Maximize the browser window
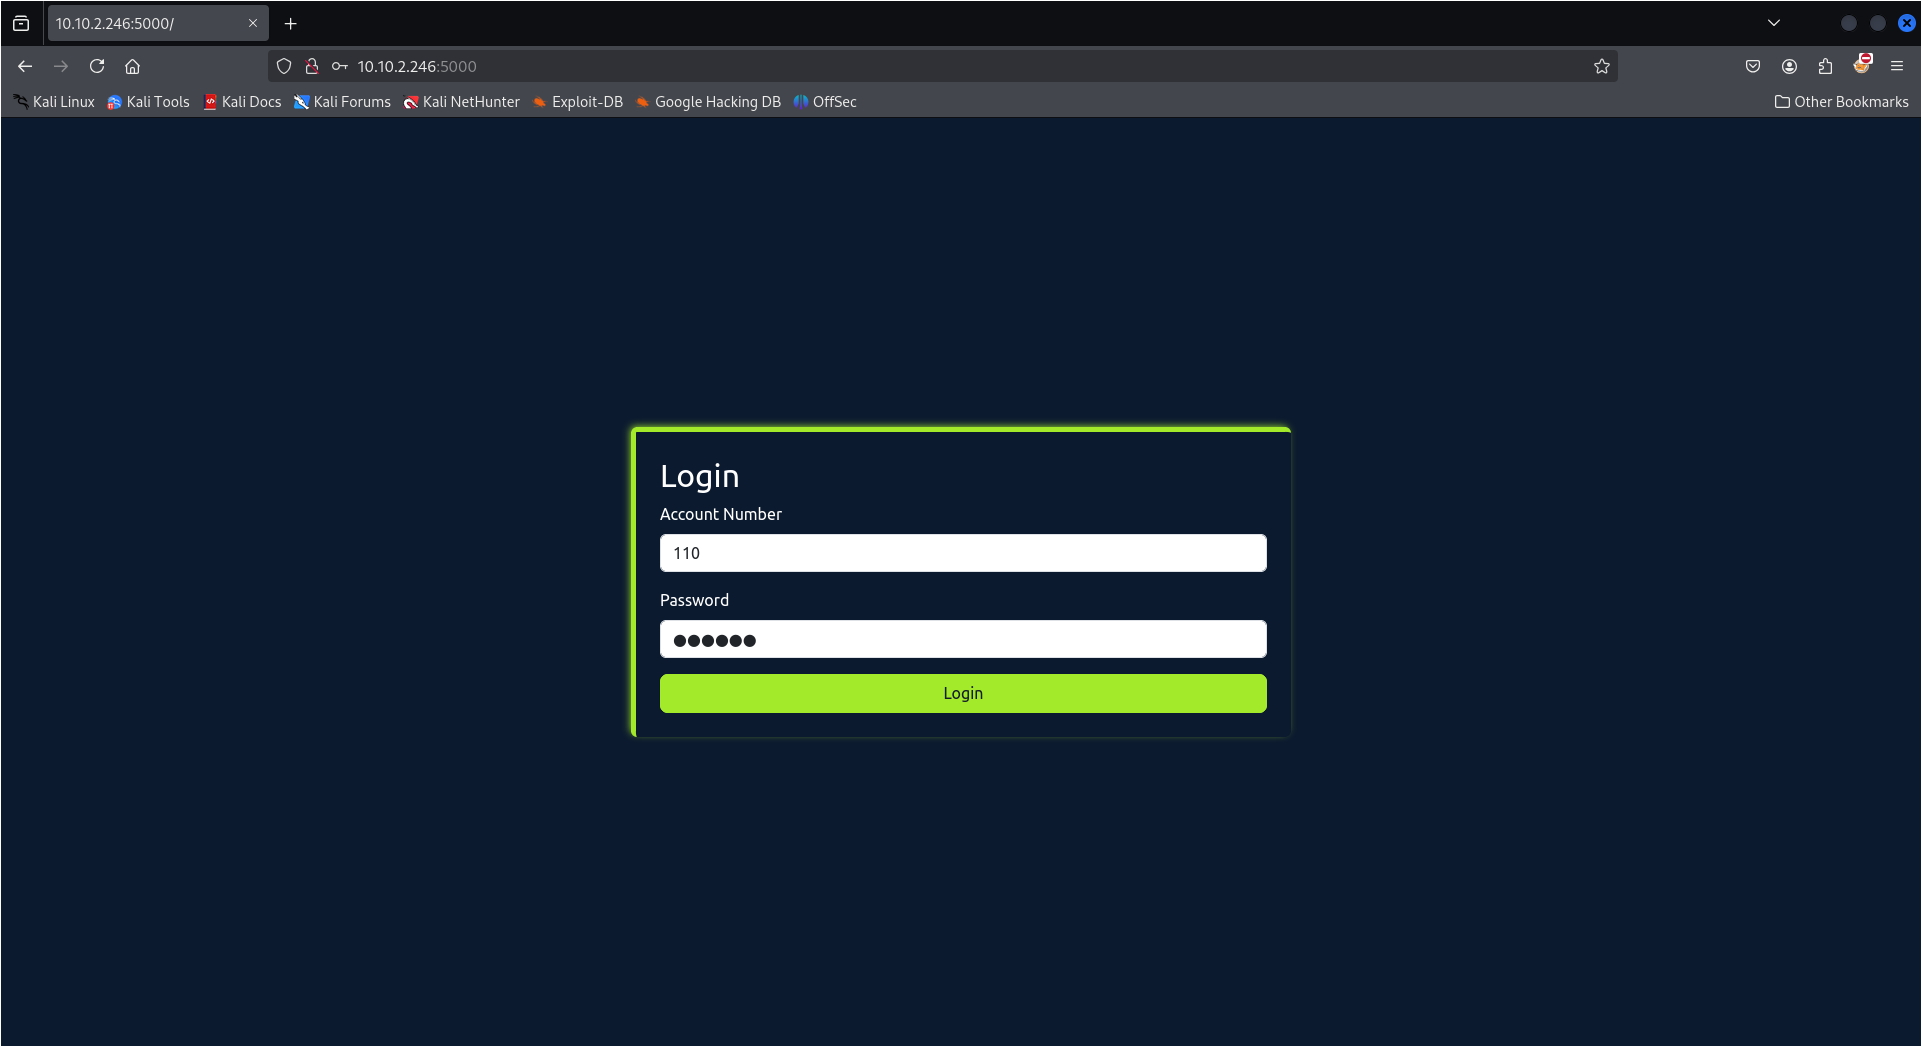Image resolution: width=1922 pixels, height=1047 pixels. coord(1878,23)
